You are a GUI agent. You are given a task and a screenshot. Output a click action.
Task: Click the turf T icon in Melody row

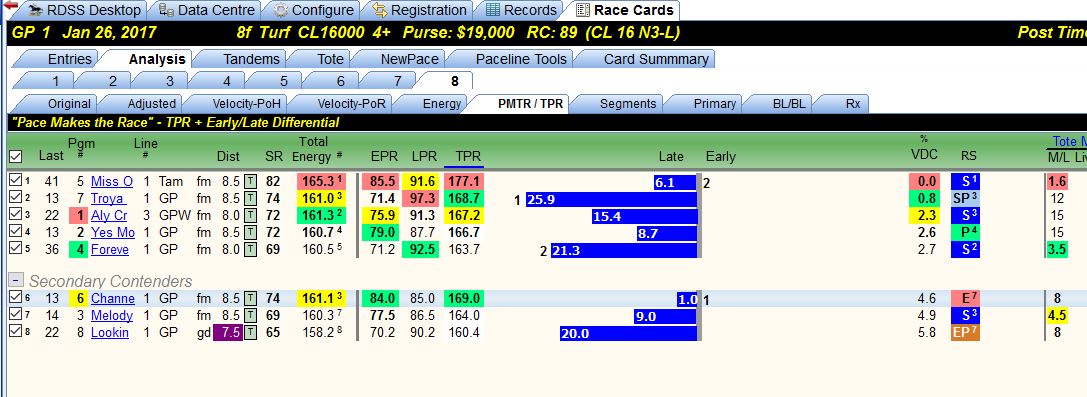pos(251,315)
